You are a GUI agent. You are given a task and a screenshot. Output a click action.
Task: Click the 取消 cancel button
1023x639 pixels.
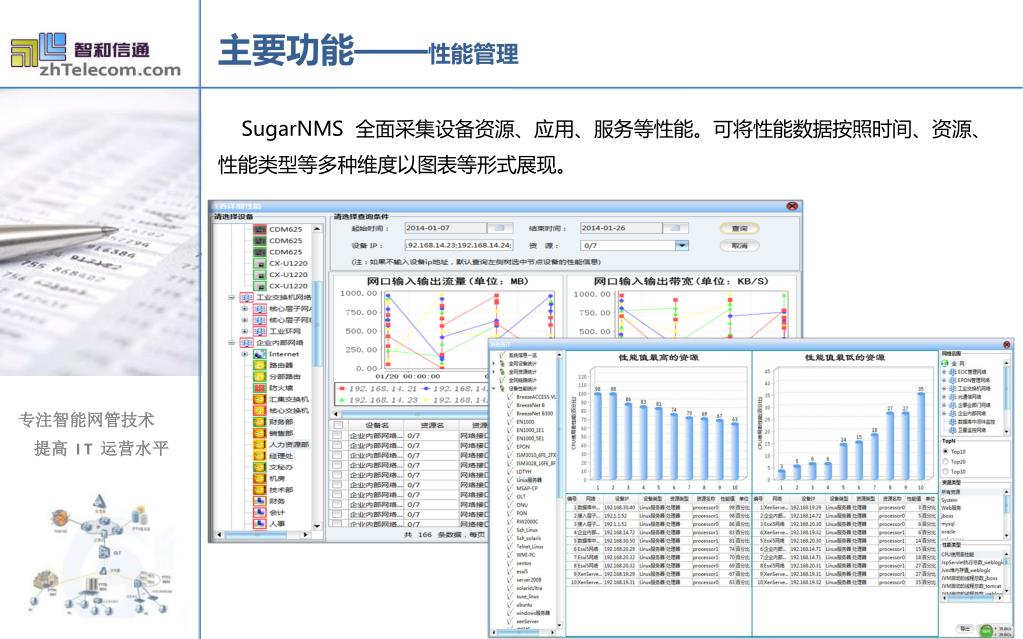pyautogui.click(x=739, y=245)
